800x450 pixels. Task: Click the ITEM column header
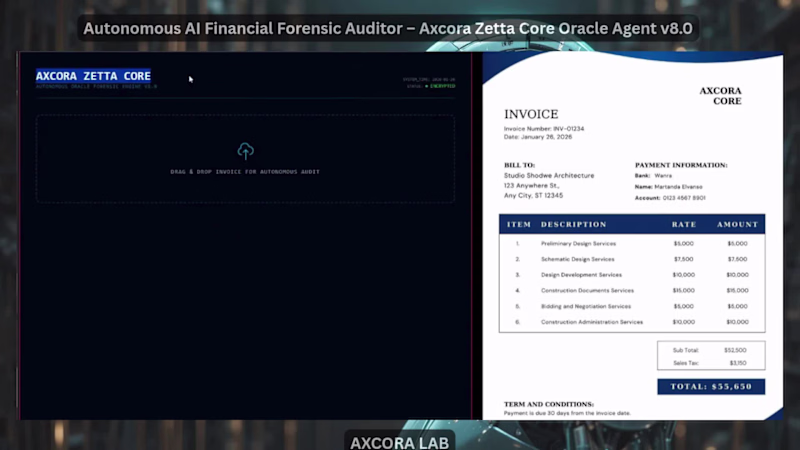(519, 224)
